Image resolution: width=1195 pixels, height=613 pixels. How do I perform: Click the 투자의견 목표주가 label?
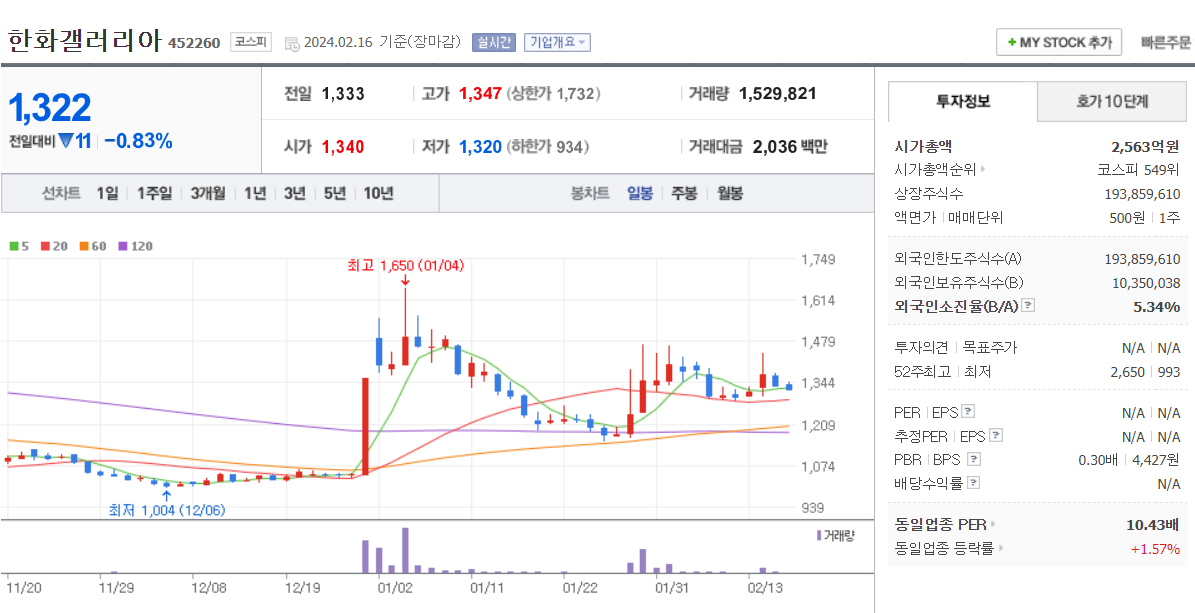pyautogui.click(x=955, y=348)
